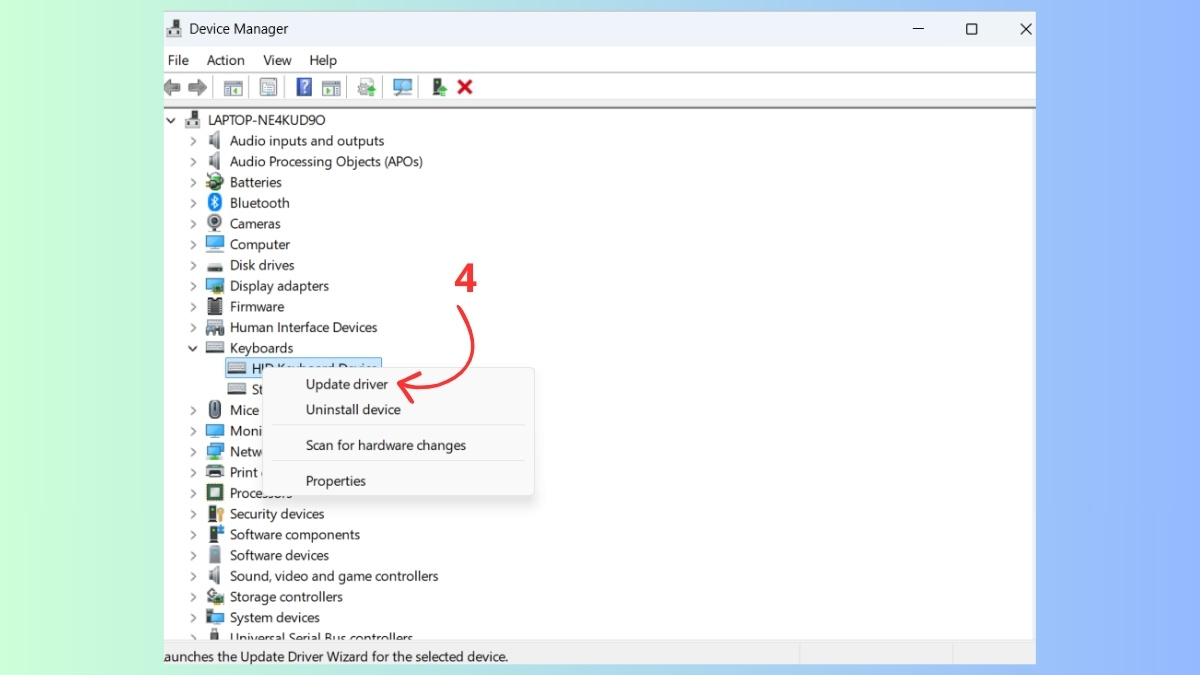Click the Processors category icon

tap(214, 493)
